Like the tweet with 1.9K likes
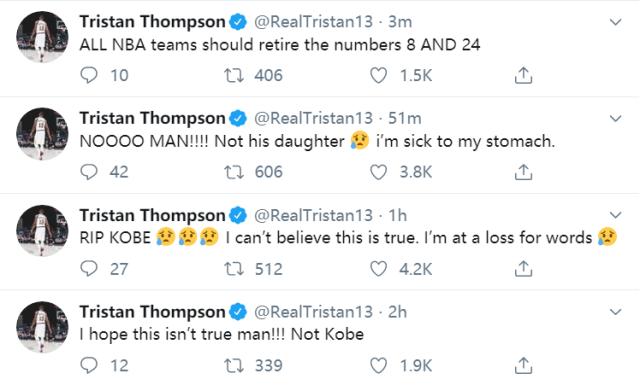Screen dimensions: 640x385 [x=378, y=365]
